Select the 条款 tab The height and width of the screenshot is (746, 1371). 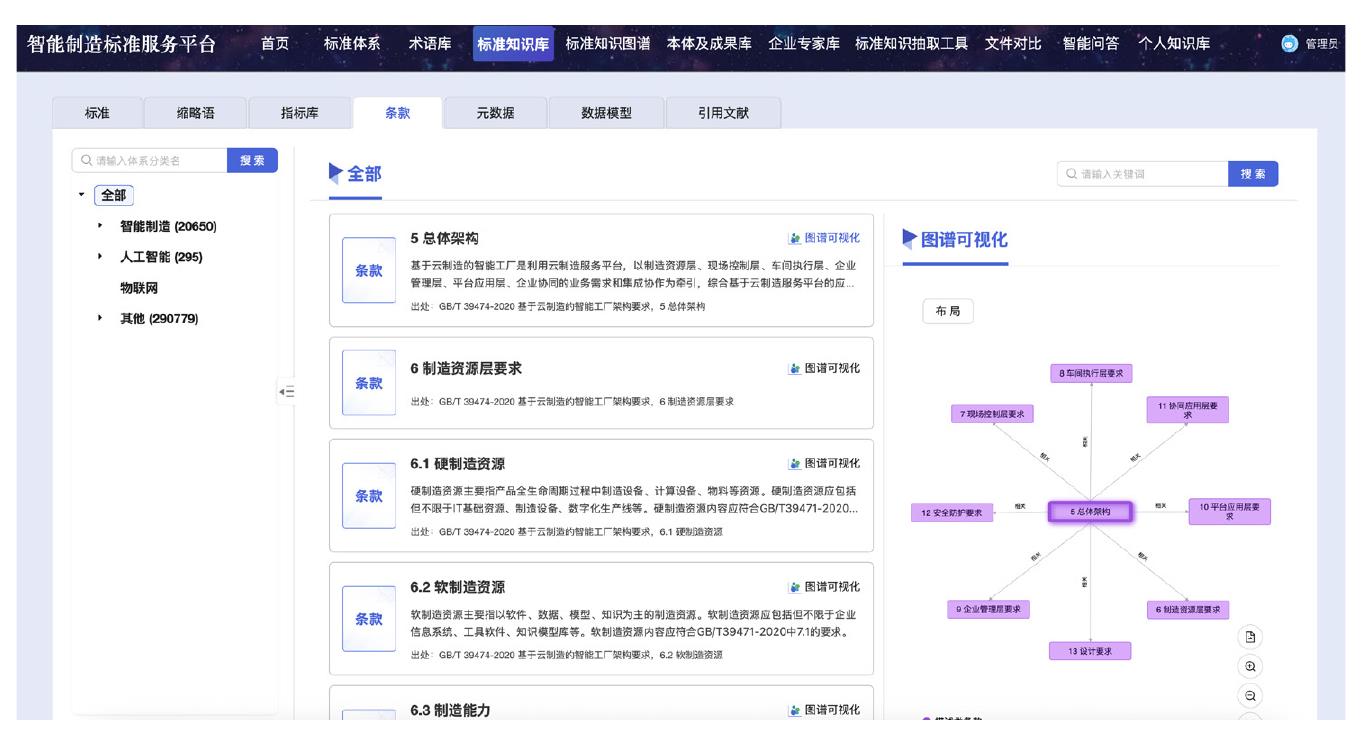click(x=398, y=113)
